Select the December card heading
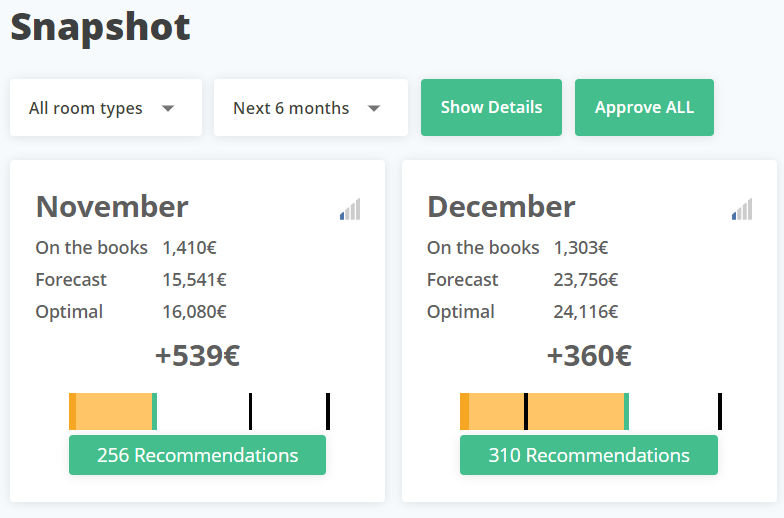This screenshot has height=518, width=784. click(x=502, y=206)
